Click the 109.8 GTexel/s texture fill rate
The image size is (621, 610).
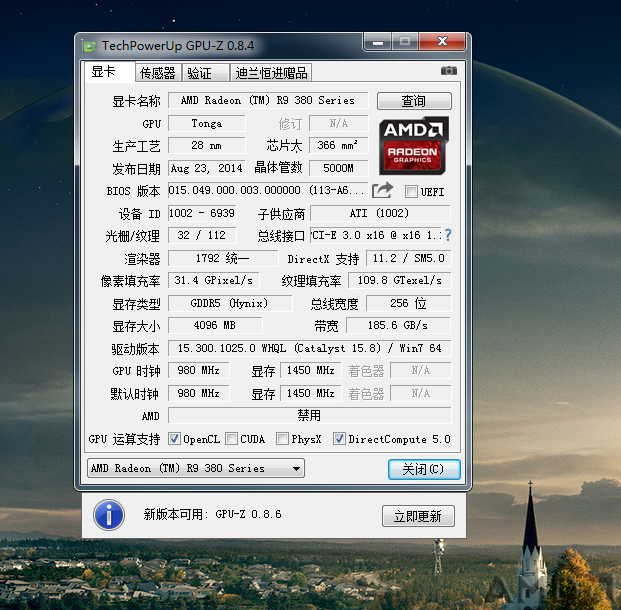click(x=400, y=280)
